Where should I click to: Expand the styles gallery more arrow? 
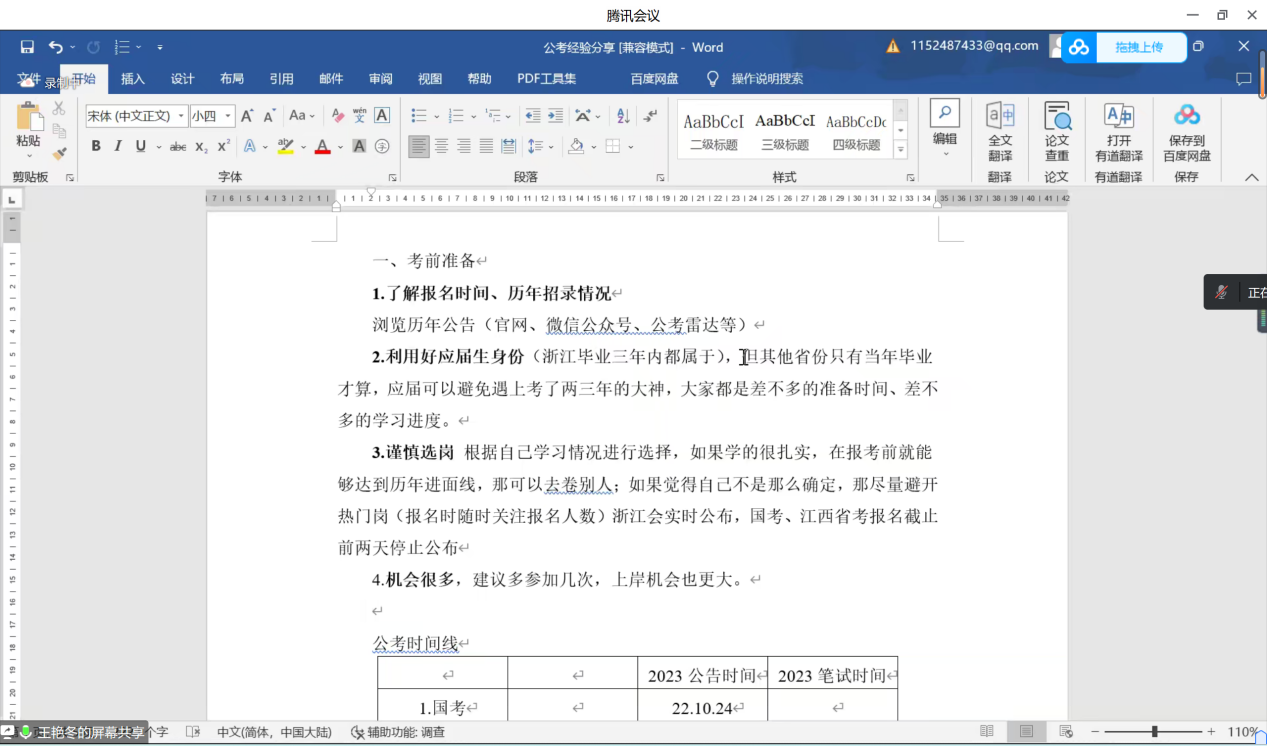pyautogui.click(x=900, y=150)
